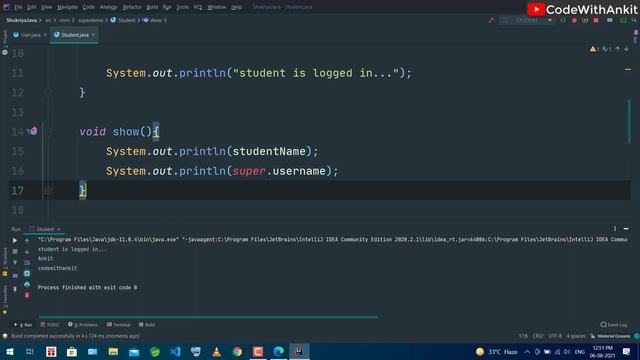Screen dimensions: 640x360
Task: Click the Search Everywhere magnifier icon
Action: [634, 20]
